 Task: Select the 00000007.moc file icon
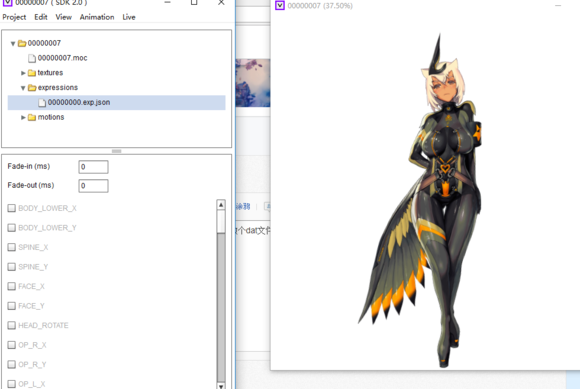click(x=32, y=58)
